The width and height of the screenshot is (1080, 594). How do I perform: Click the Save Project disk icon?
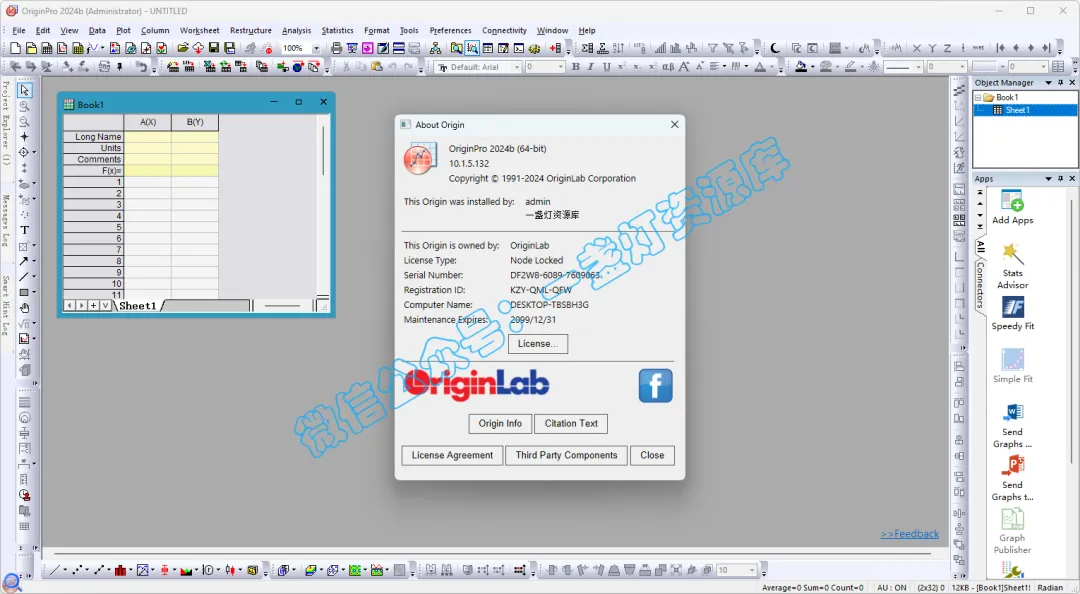214,48
